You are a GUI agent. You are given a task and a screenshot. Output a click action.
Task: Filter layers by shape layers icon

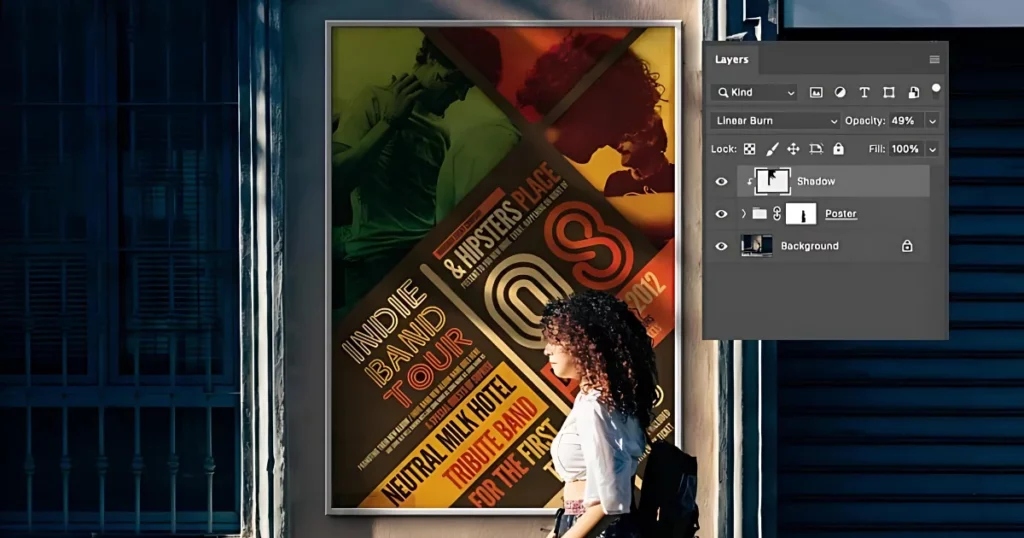pos(889,93)
